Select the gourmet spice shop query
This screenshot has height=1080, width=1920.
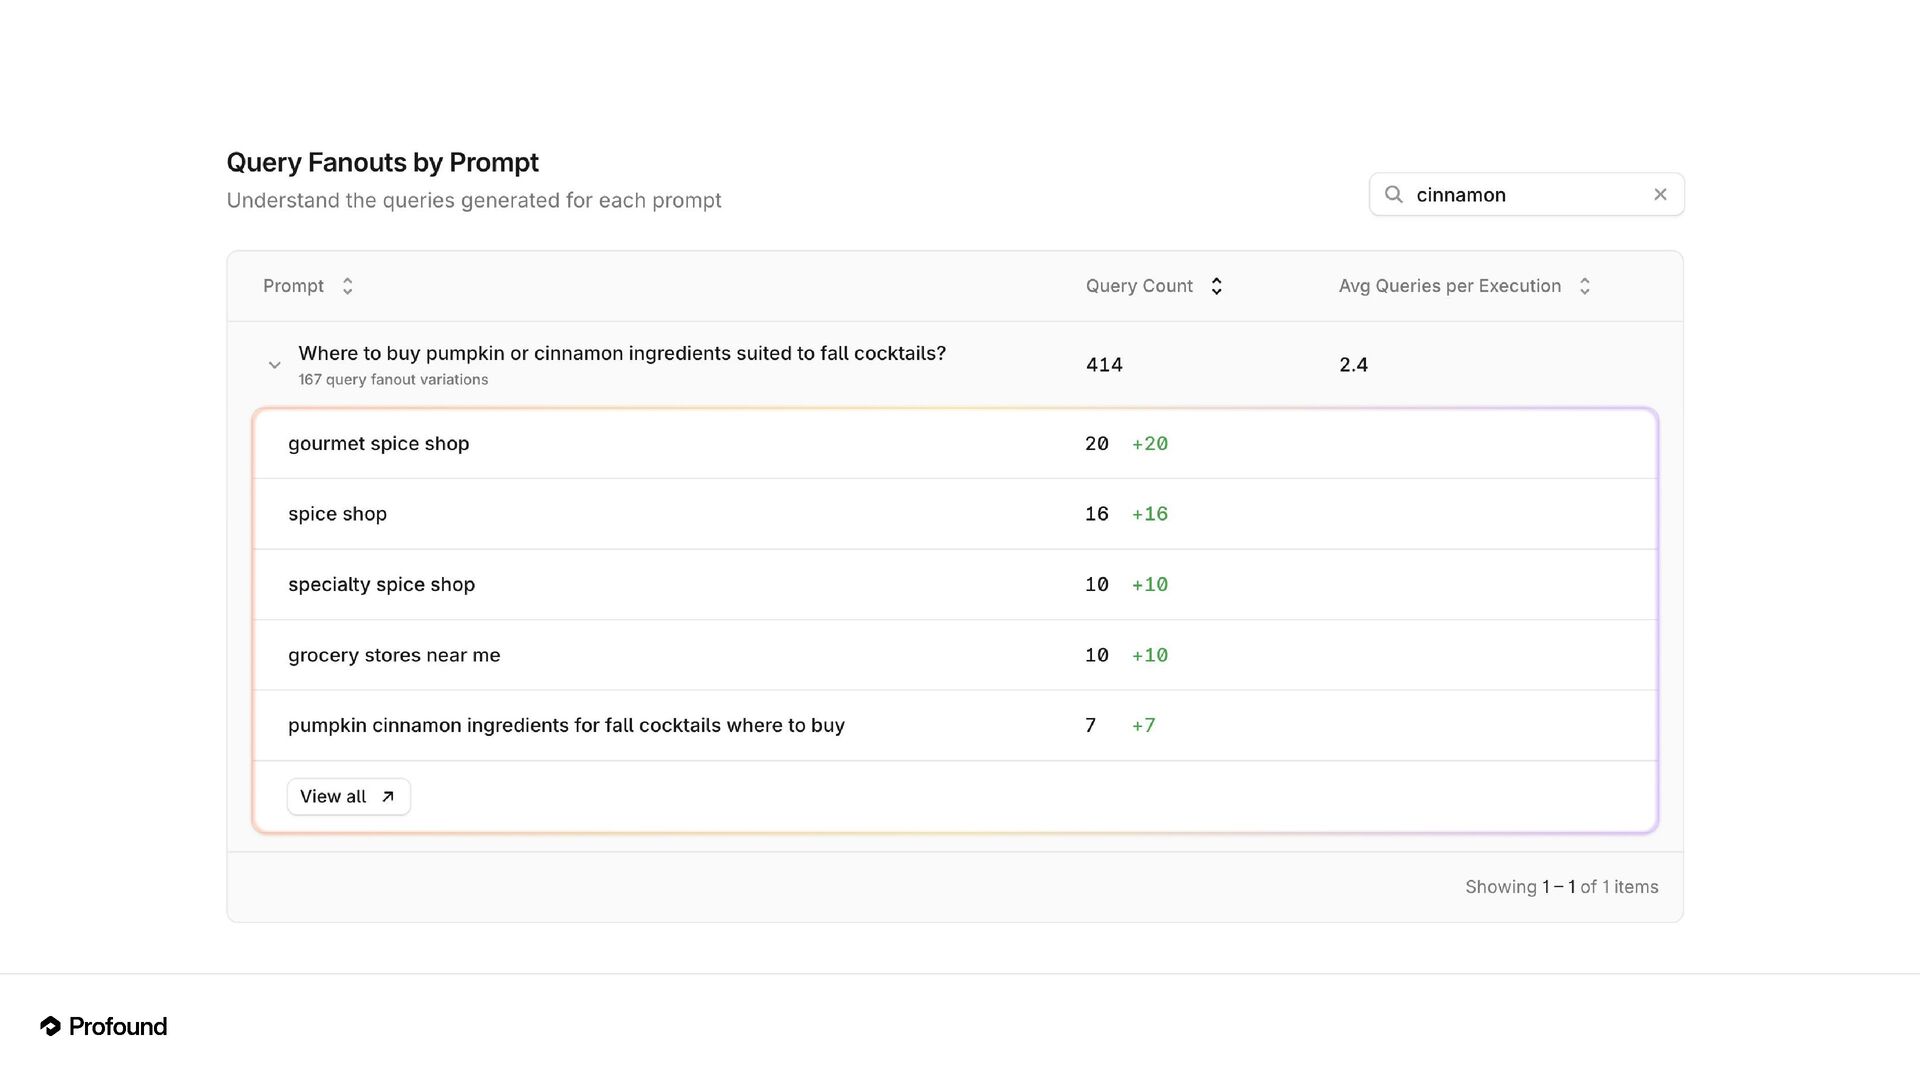tap(378, 443)
